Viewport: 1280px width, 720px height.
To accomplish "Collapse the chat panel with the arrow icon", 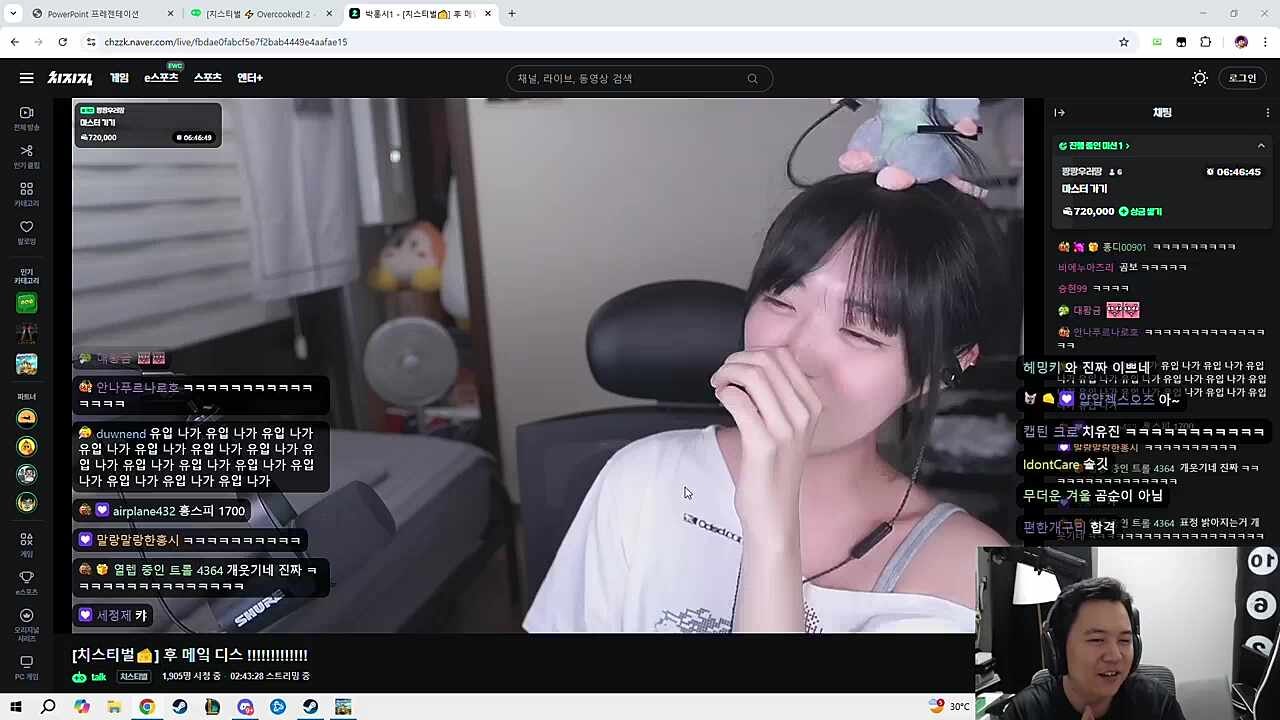I will (x=1059, y=113).
